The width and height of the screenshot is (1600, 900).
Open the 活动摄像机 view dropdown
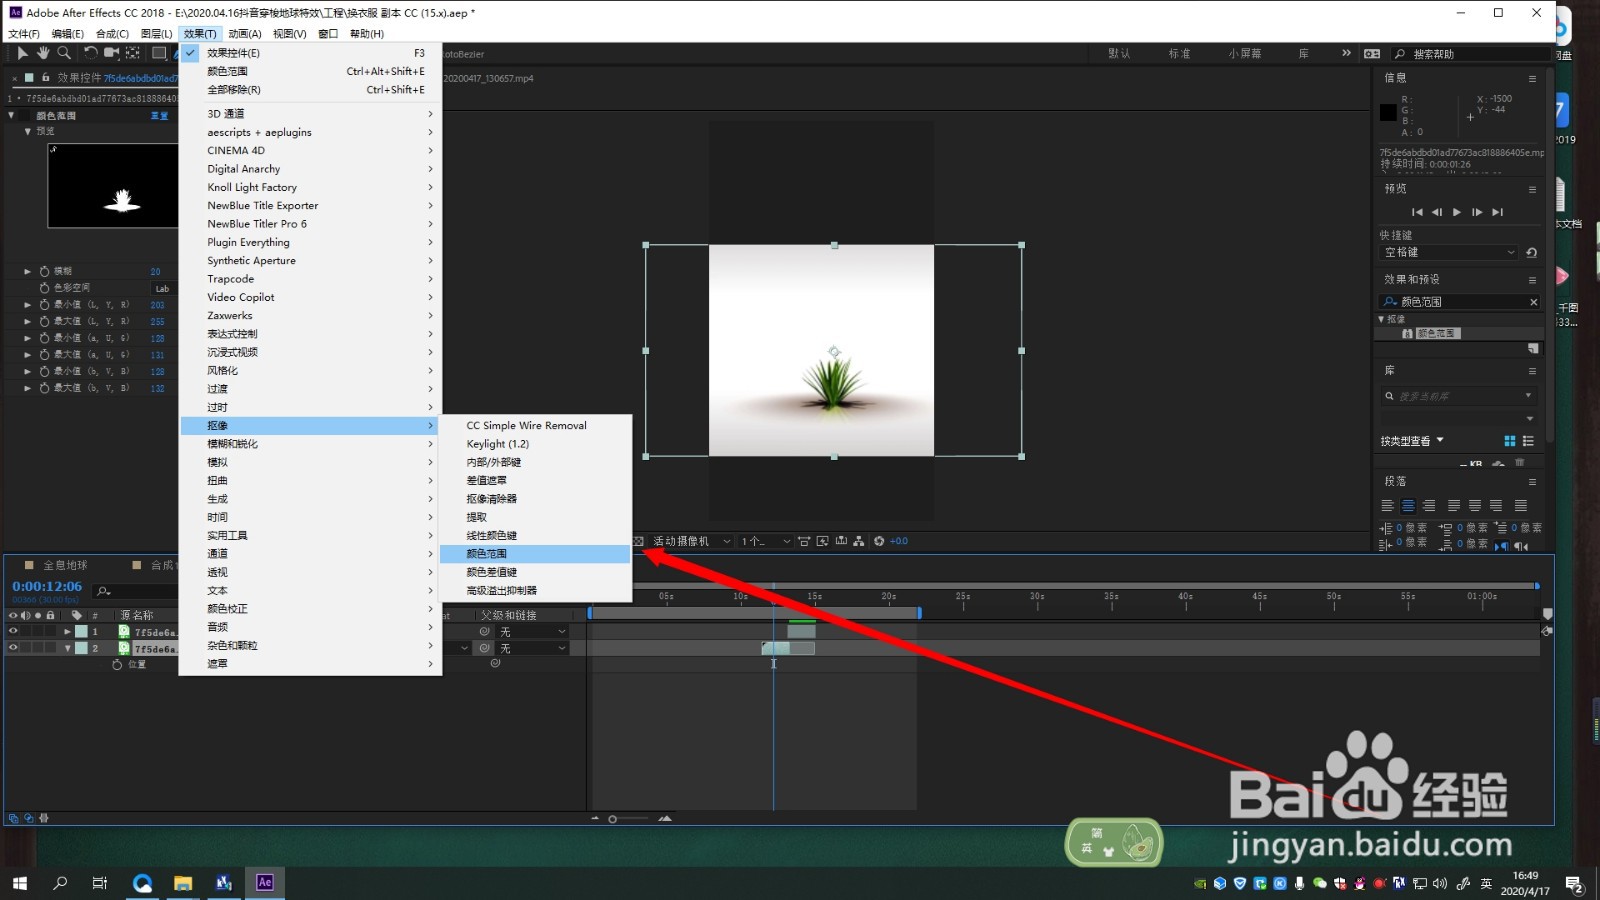tap(691, 541)
